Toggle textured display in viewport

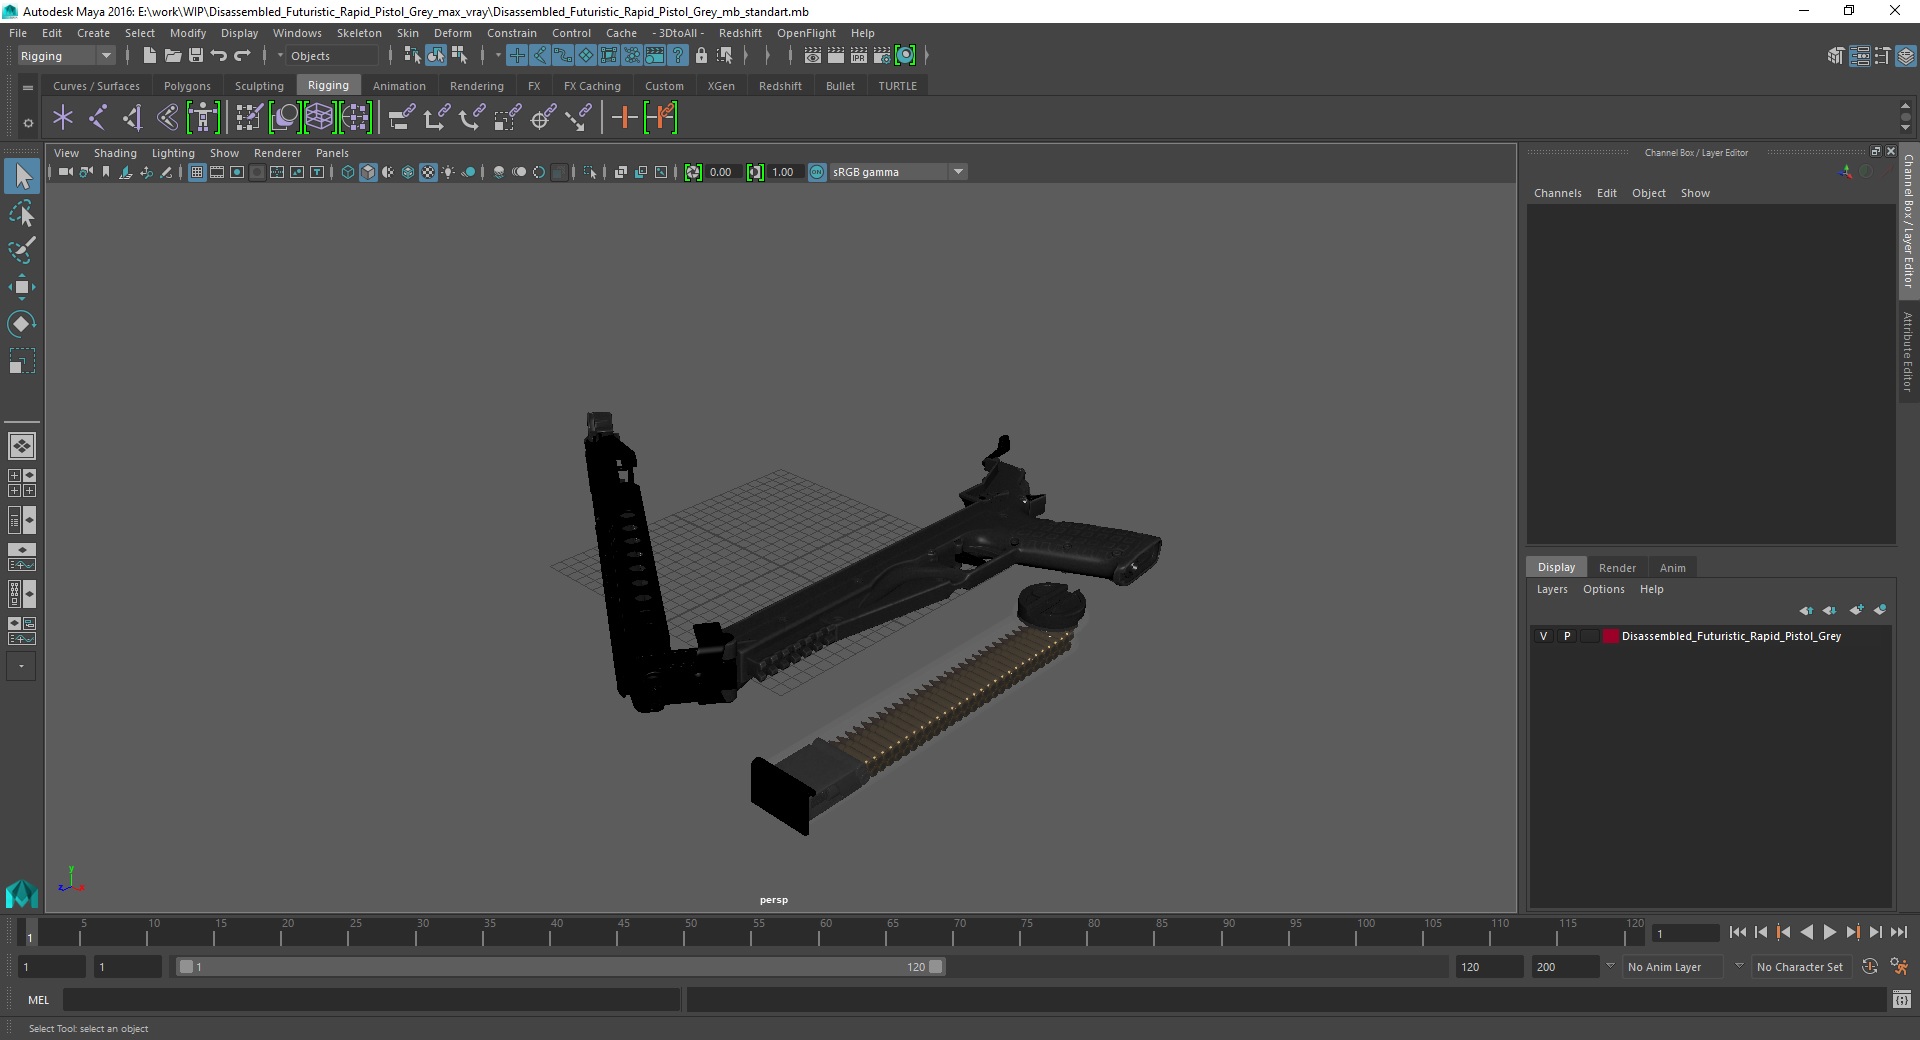[x=428, y=172]
